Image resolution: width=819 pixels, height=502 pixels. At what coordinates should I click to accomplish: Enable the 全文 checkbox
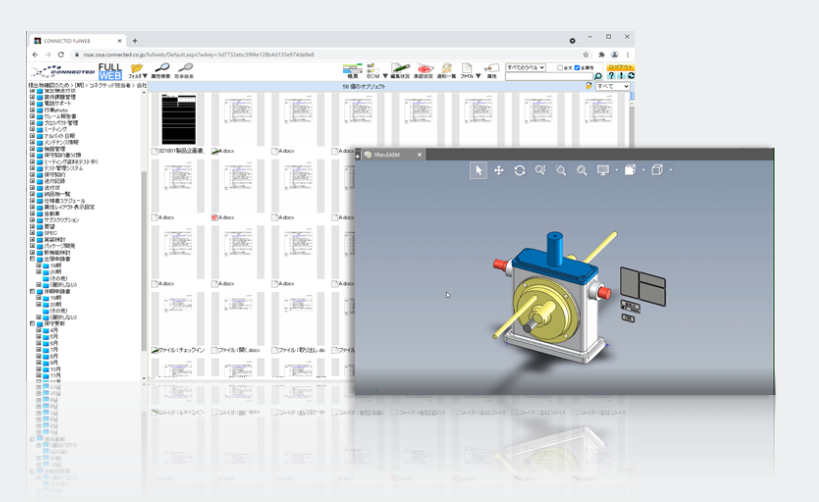[560, 68]
